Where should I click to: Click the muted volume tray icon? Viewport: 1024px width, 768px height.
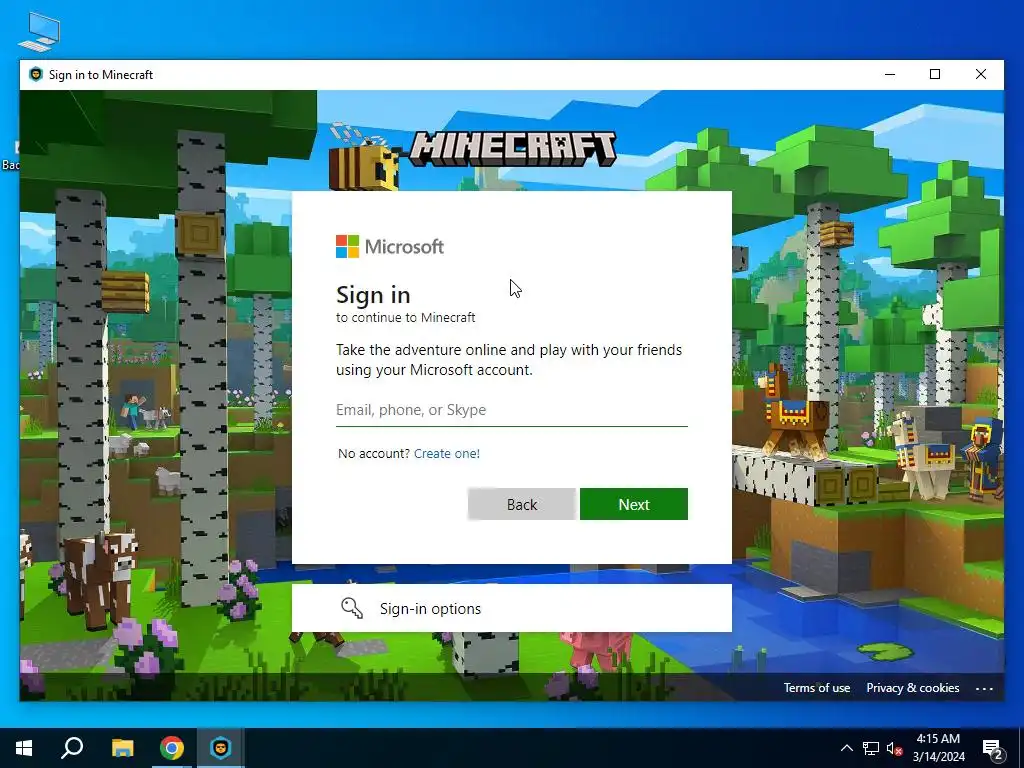point(894,748)
